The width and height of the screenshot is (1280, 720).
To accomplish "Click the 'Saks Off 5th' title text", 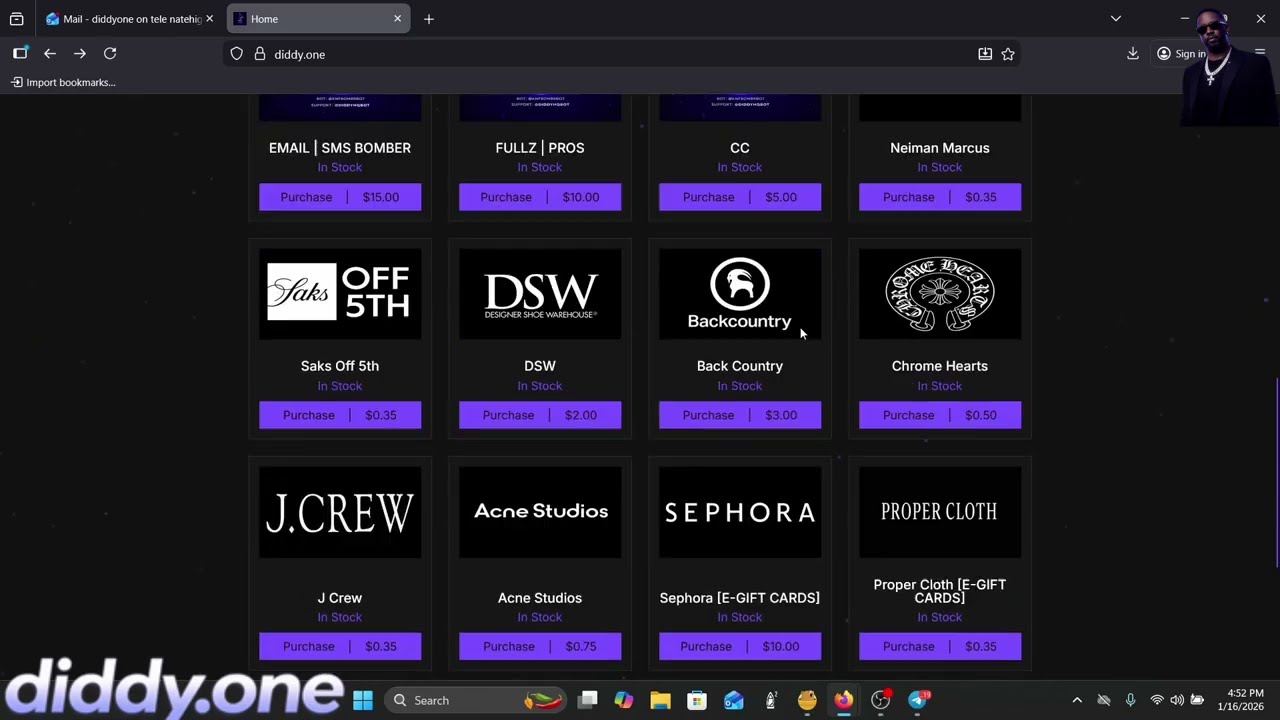I will coord(340,366).
